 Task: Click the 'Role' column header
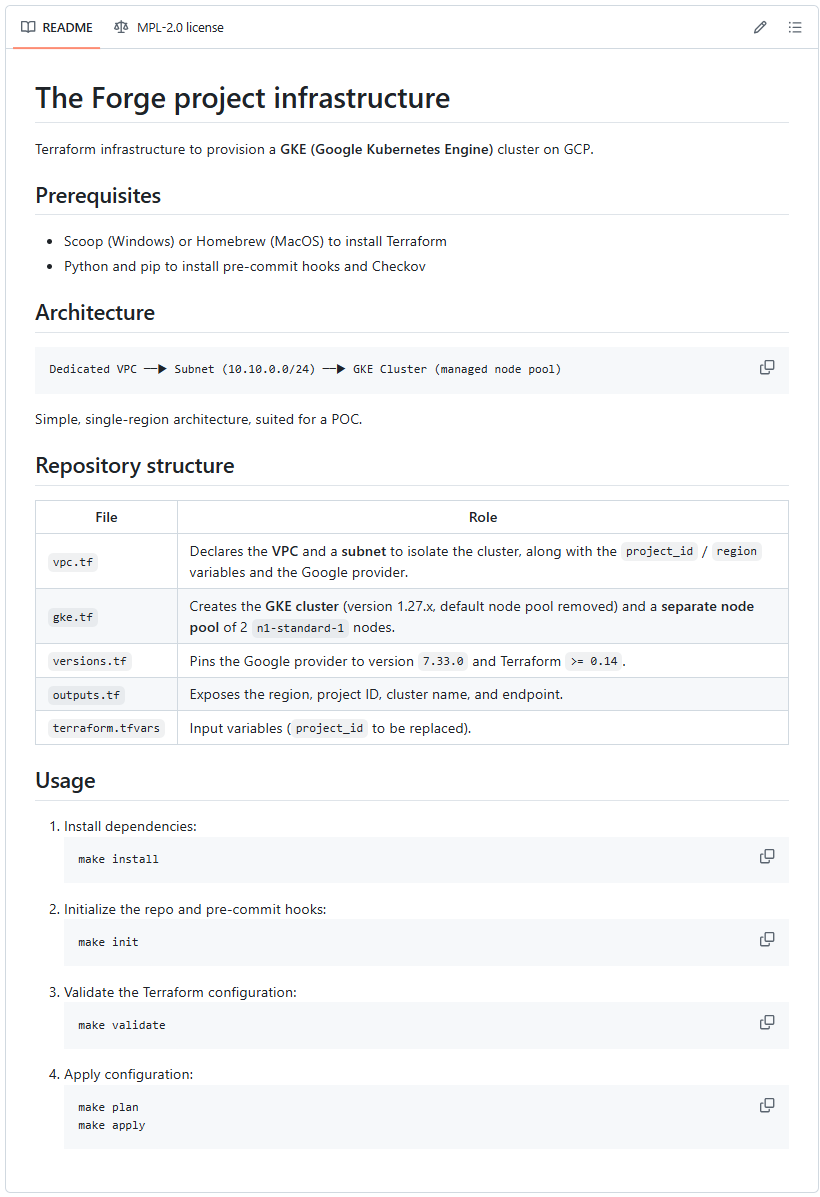(483, 518)
